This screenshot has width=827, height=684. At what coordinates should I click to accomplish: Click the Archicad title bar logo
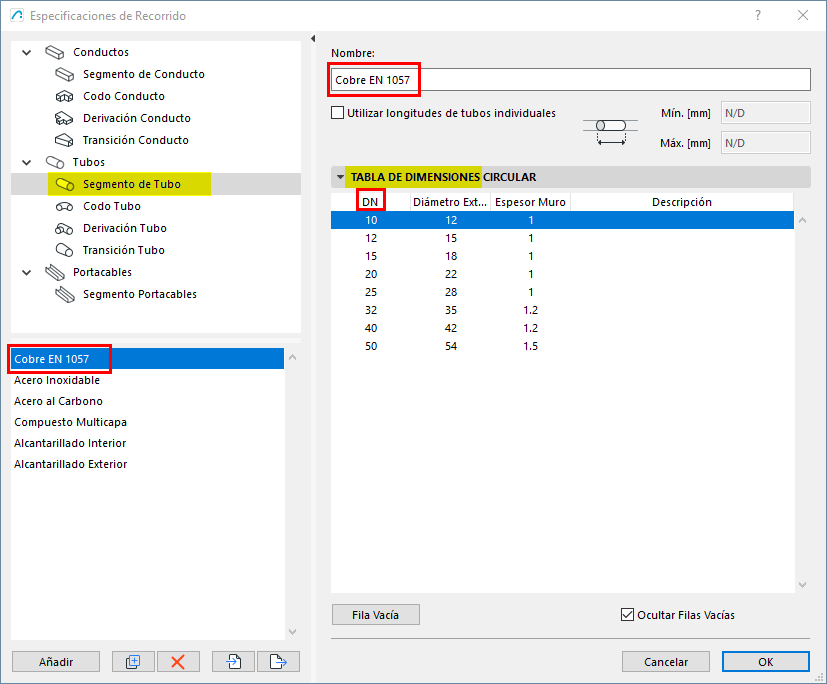coord(17,15)
